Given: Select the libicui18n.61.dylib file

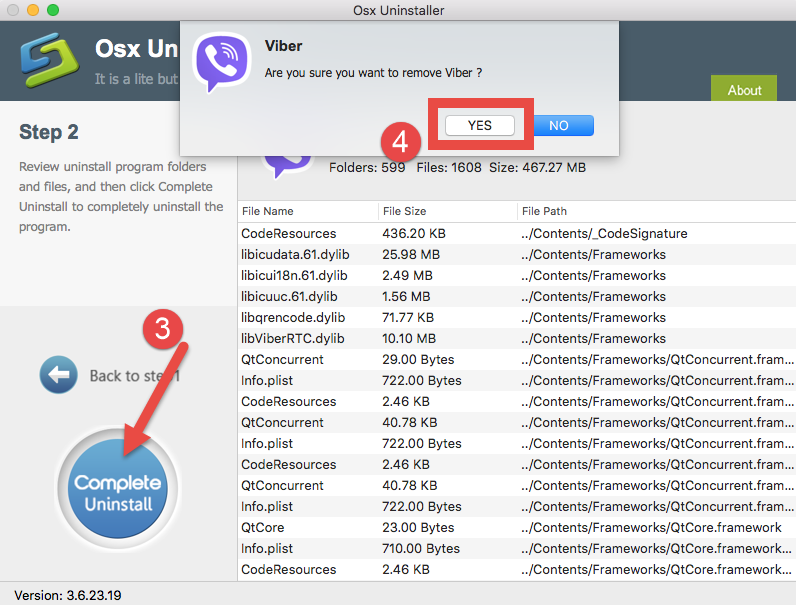Looking at the screenshot, I should 294,276.
